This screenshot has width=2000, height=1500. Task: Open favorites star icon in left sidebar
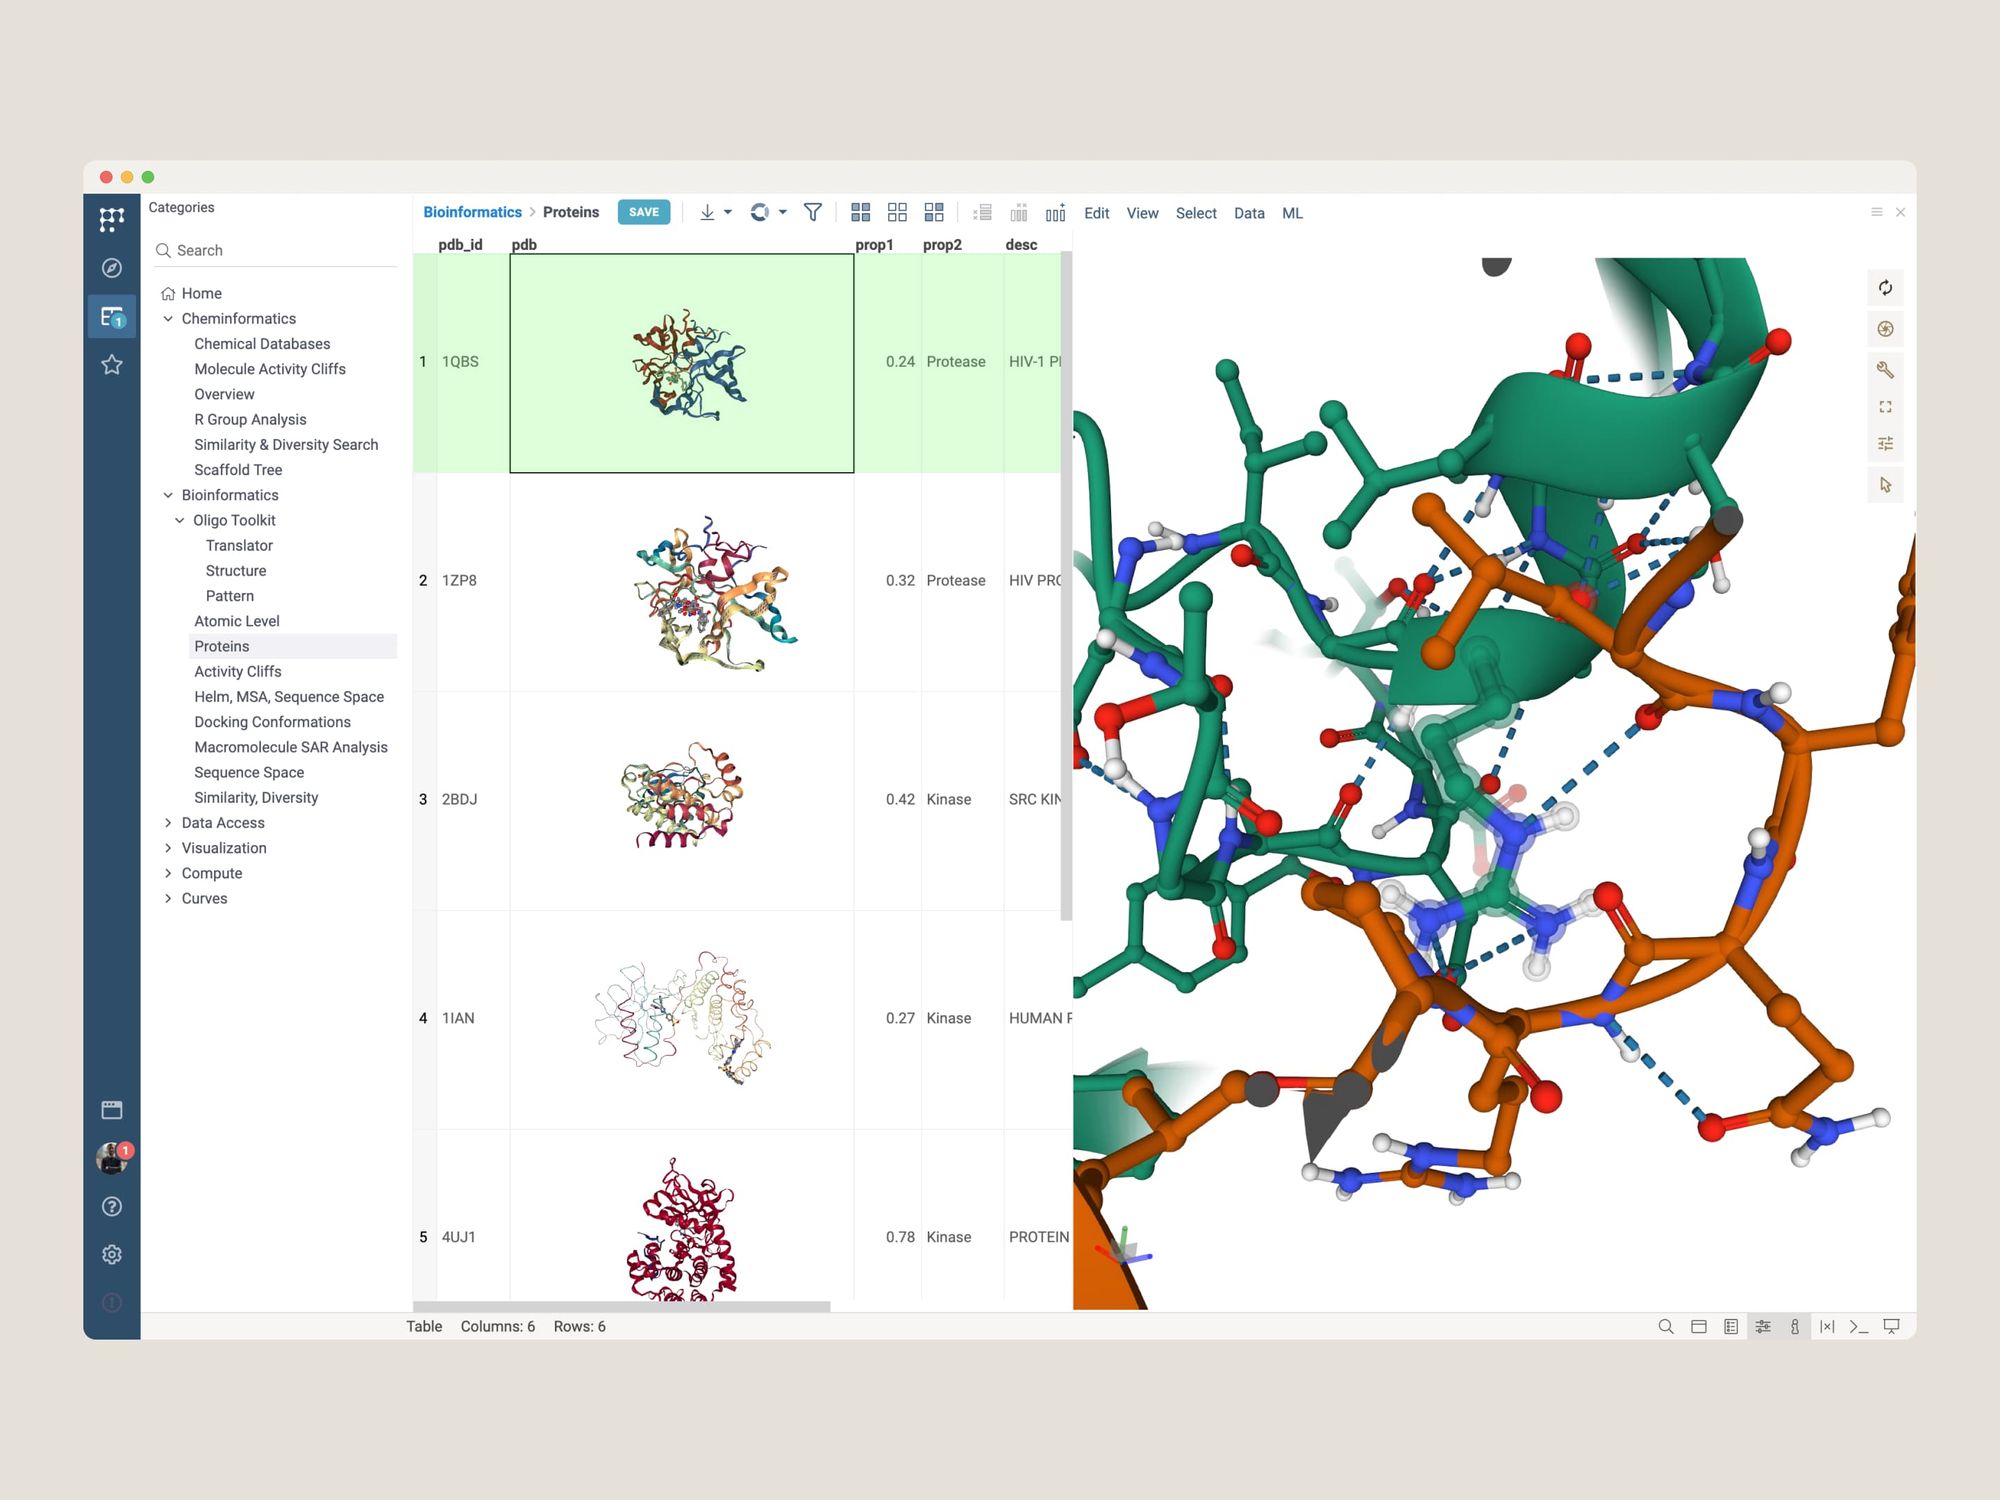(x=112, y=365)
